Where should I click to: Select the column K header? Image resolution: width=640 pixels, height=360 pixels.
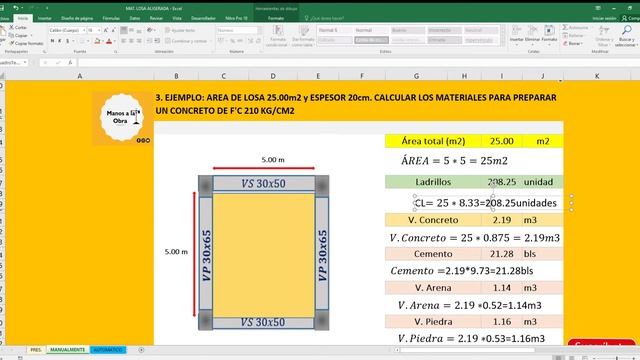coord(597,76)
